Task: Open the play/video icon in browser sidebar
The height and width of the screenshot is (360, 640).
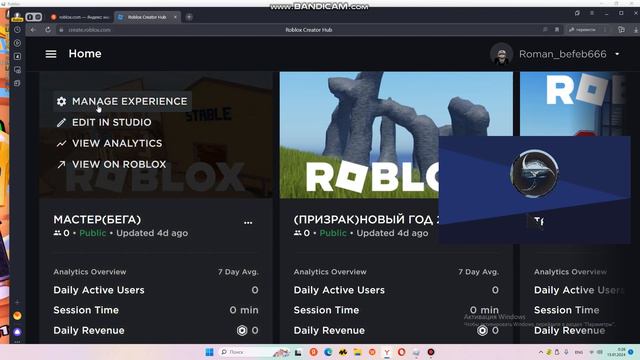Action: (x=17, y=43)
